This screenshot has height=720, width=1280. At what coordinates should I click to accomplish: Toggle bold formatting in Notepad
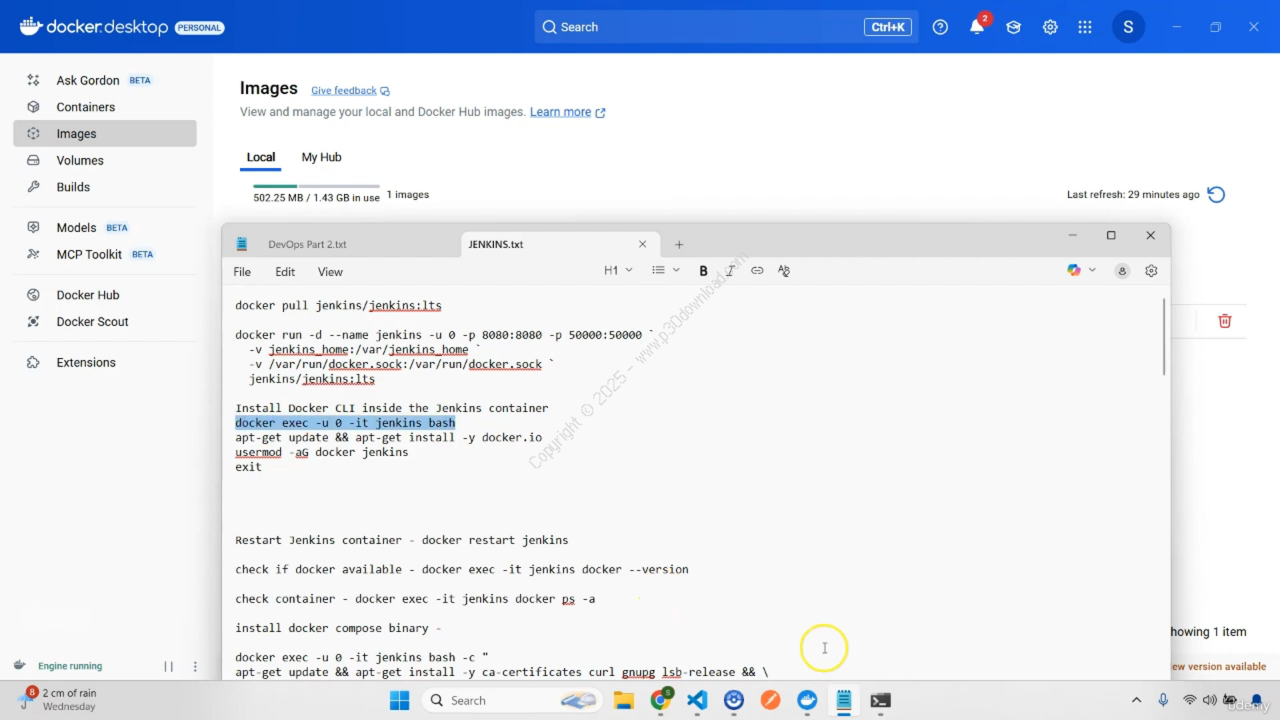703,271
